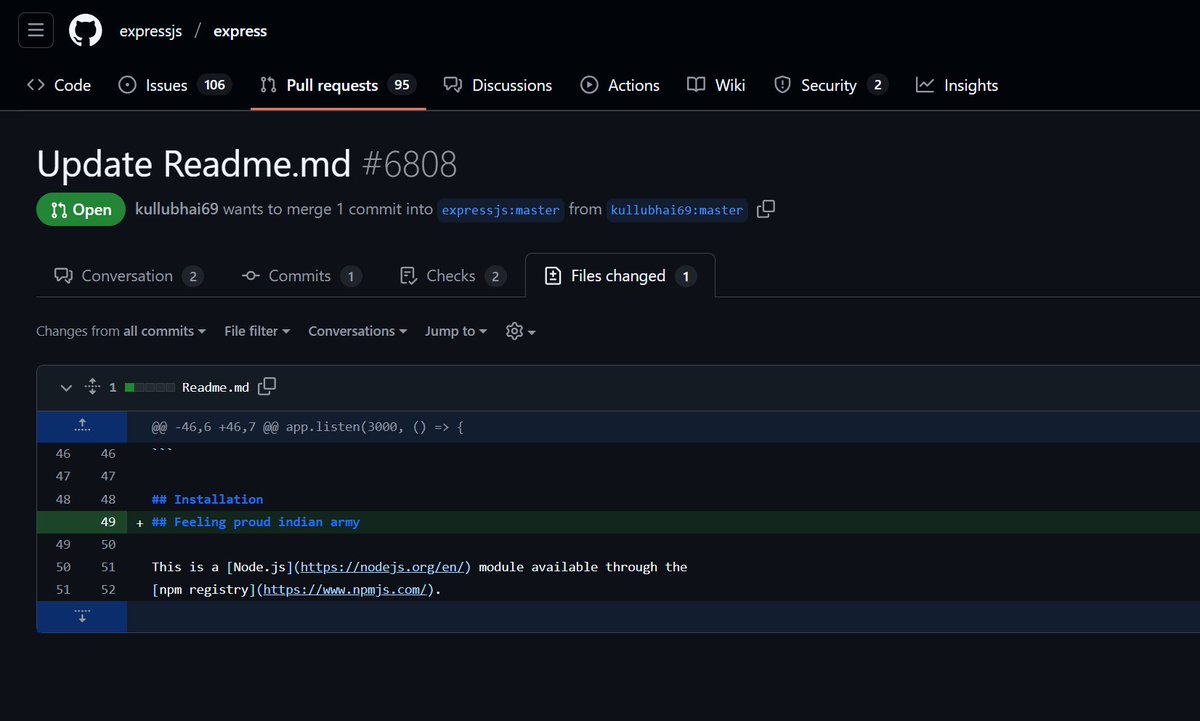This screenshot has width=1200, height=721.
Task: Click the Insights tab graph icon
Action: point(925,85)
